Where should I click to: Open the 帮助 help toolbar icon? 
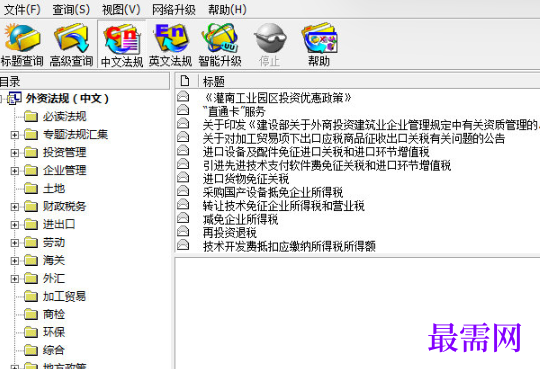point(319,45)
